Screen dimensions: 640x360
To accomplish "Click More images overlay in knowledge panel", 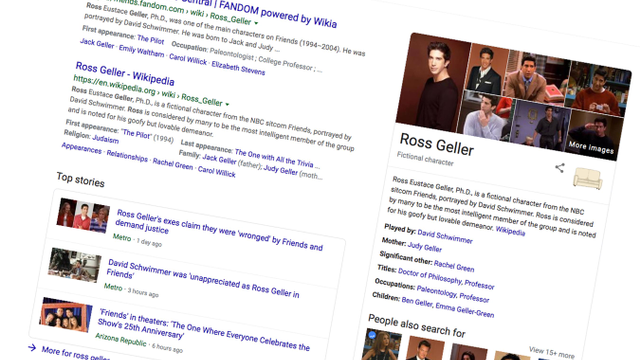I will [591, 147].
